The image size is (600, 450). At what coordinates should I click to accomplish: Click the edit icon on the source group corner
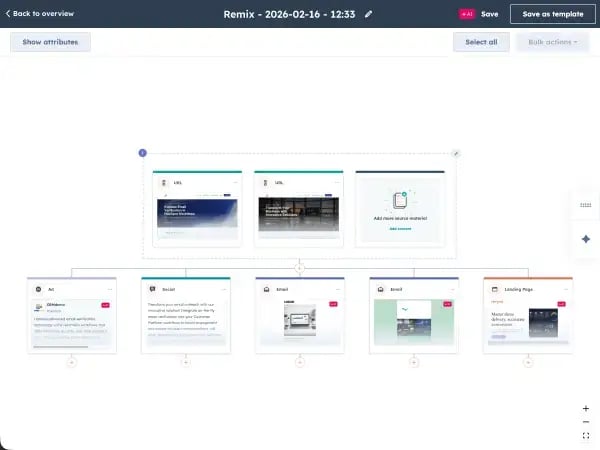(x=456, y=153)
